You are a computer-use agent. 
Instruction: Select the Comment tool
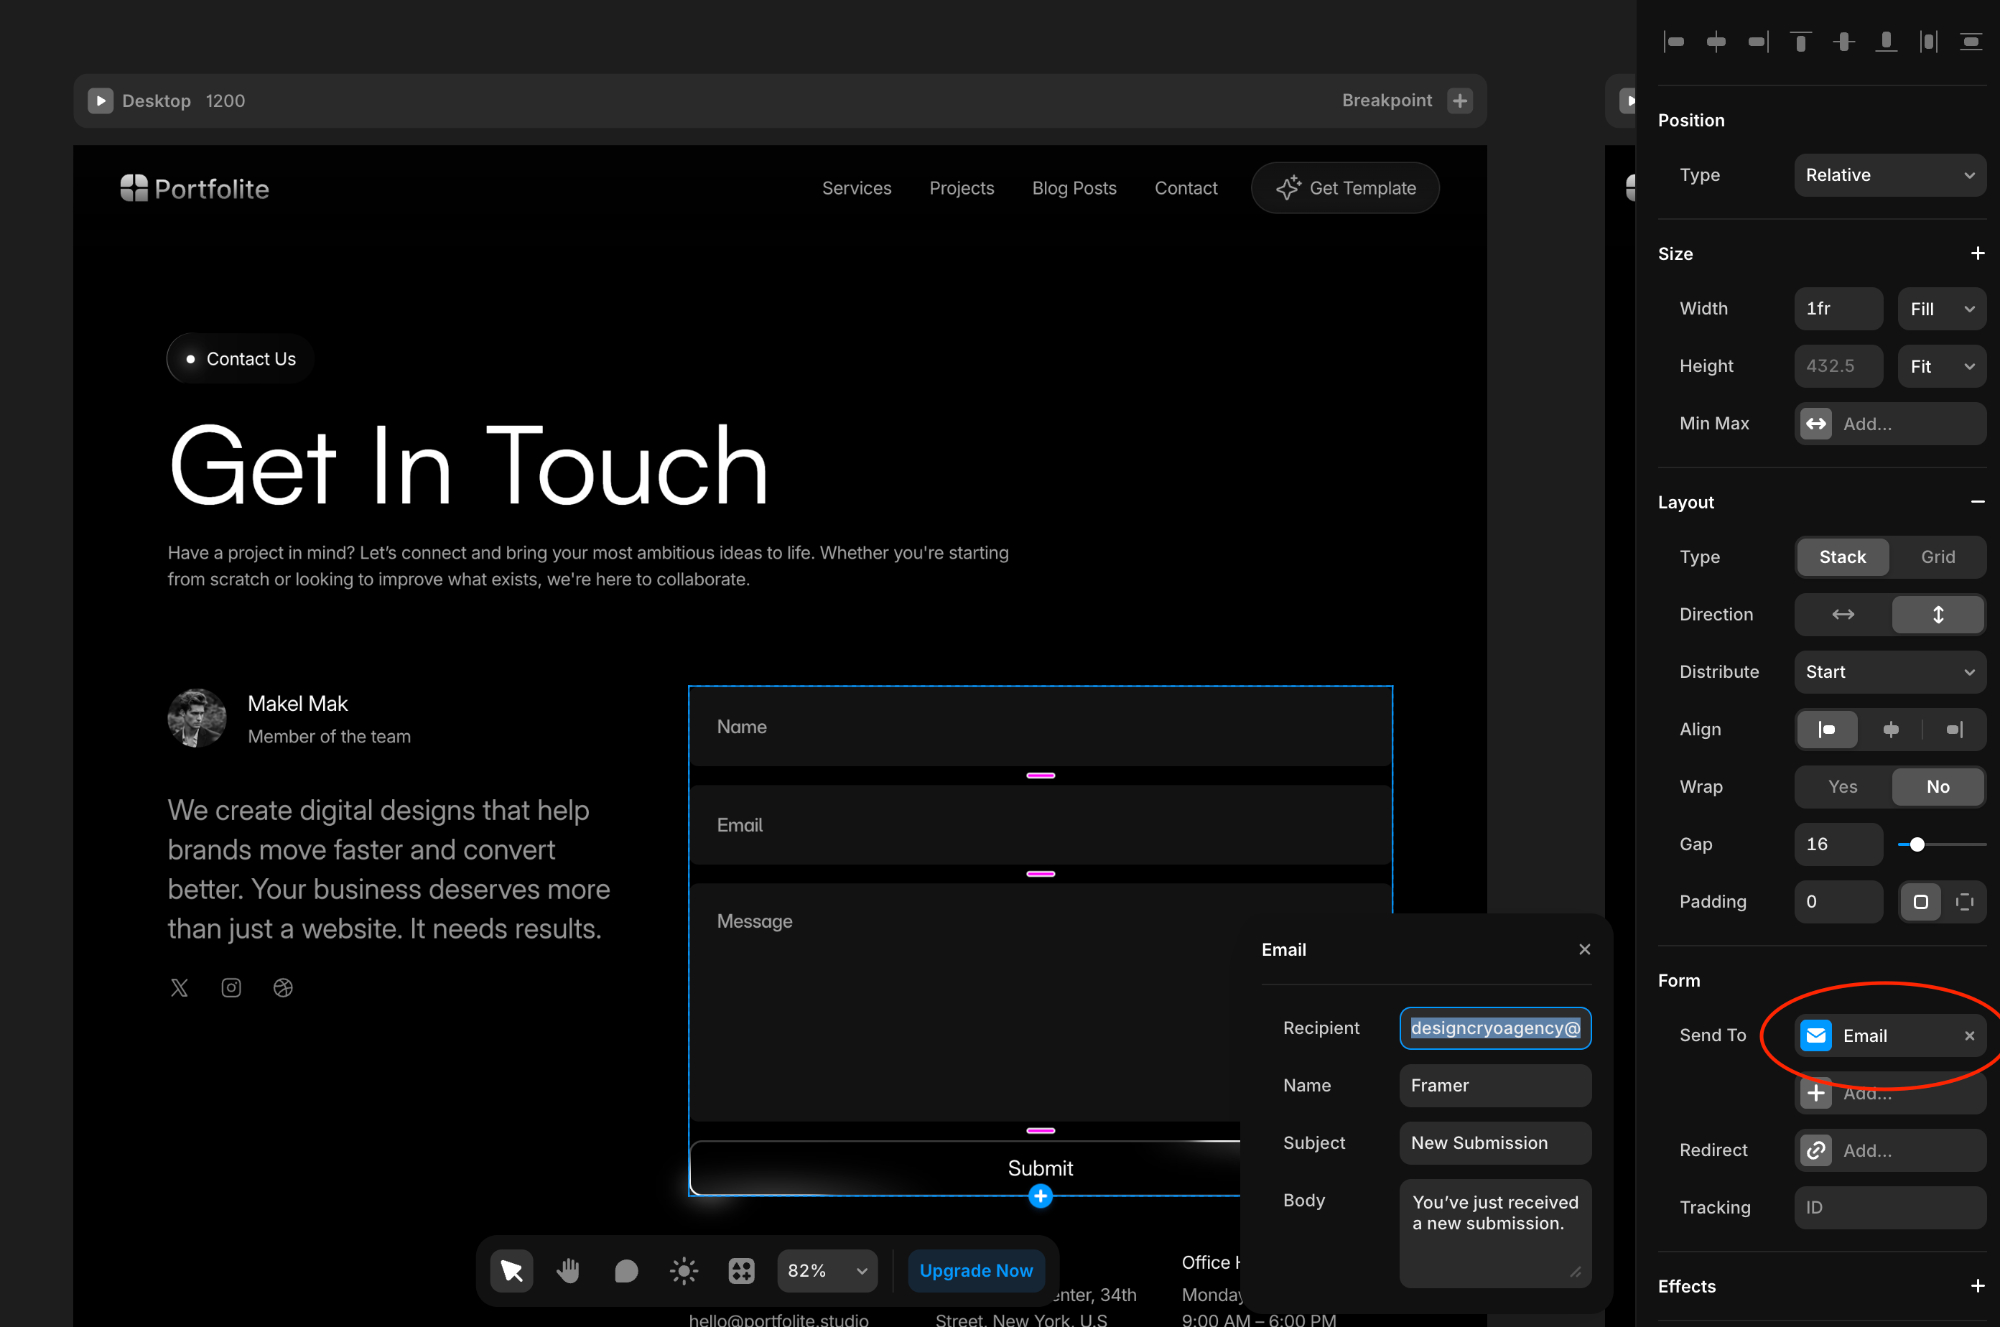coord(626,1270)
